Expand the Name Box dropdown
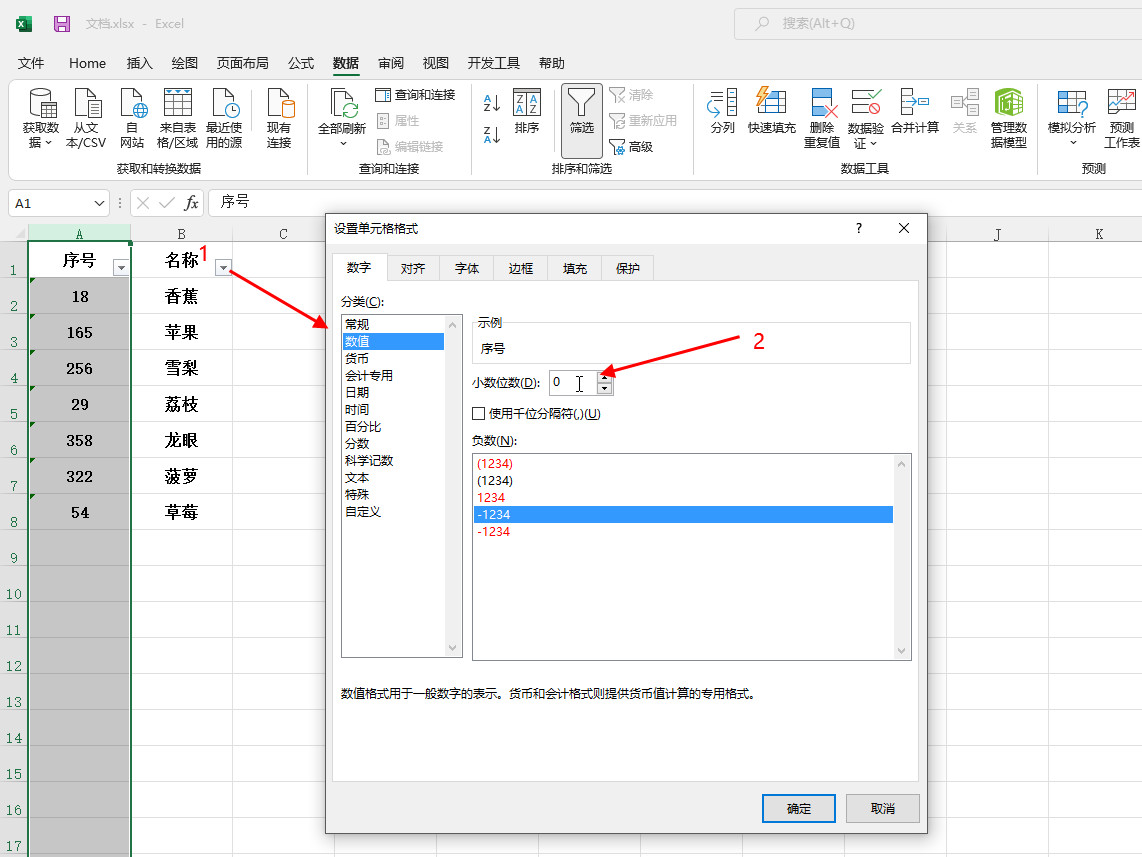The width and height of the screenshot is (1142, 857). click(99, 203)
